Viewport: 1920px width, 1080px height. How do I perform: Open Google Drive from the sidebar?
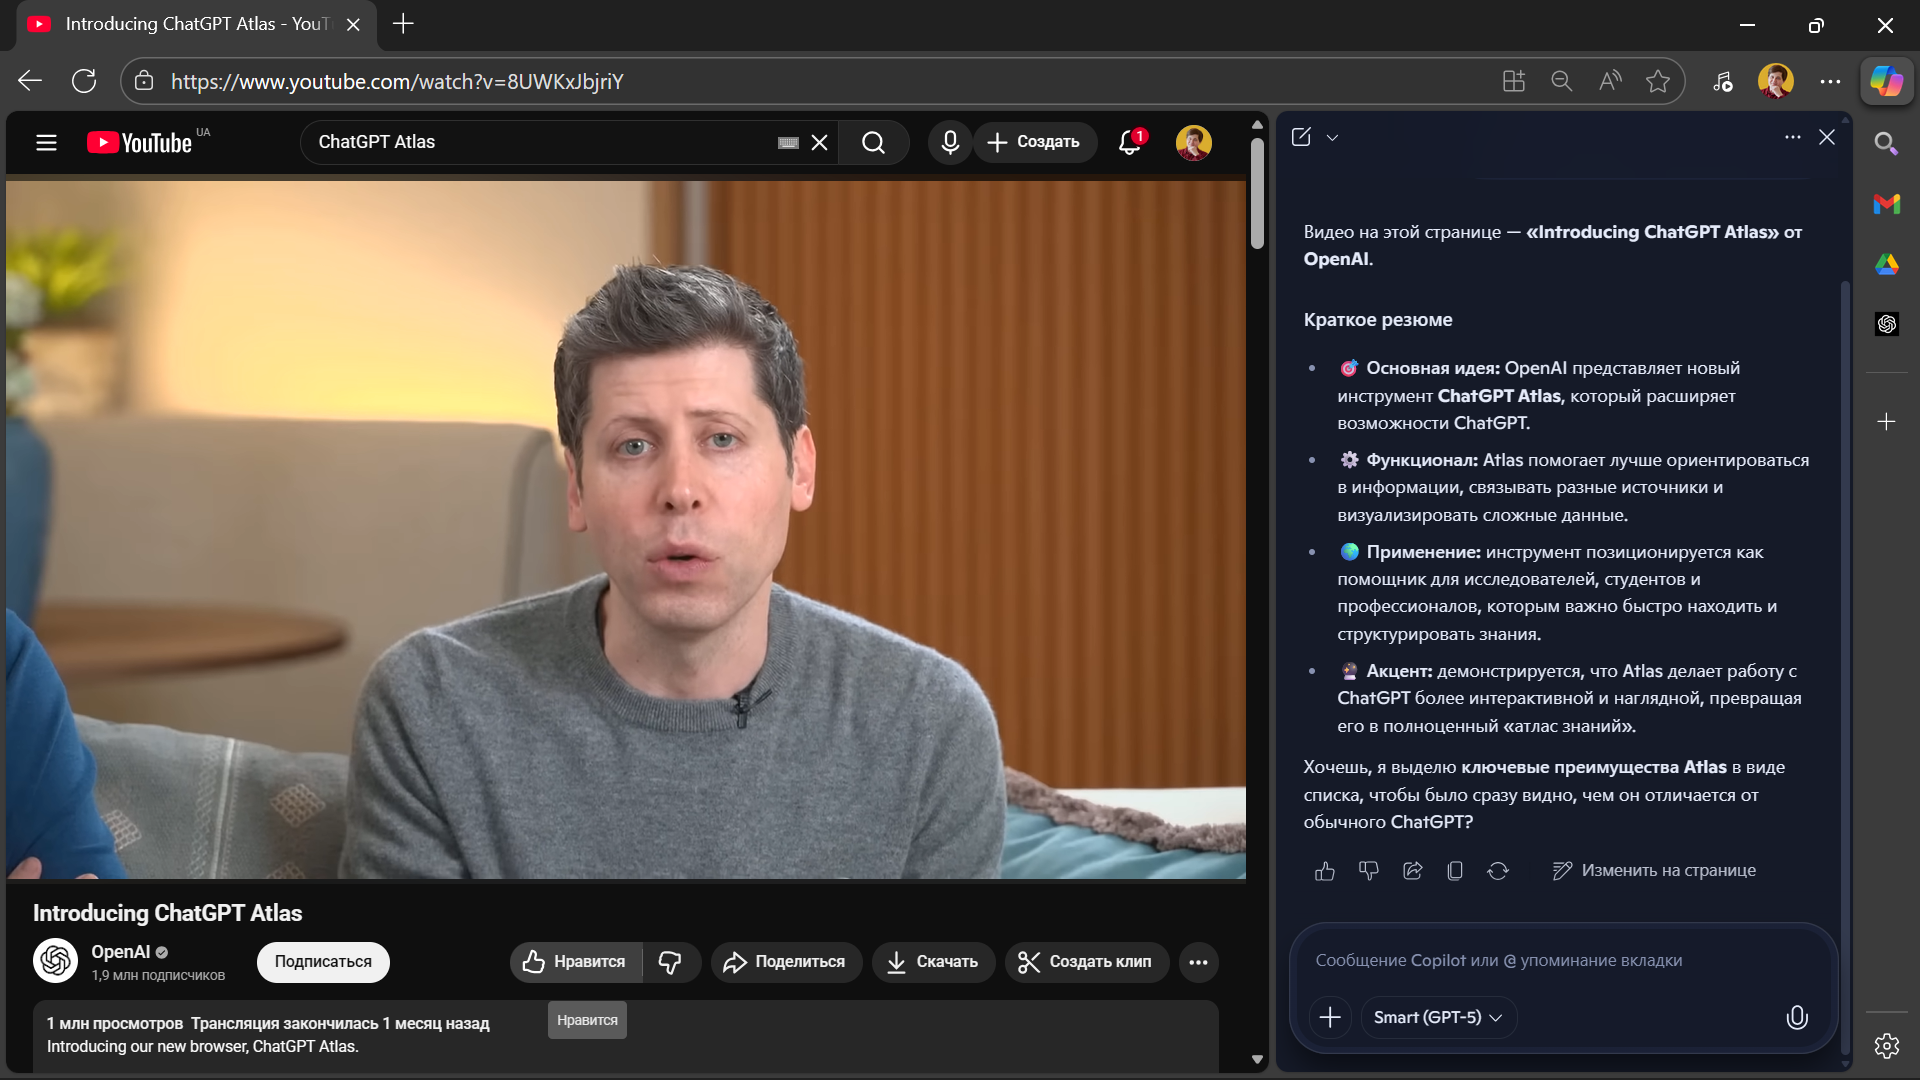(x=1886, y=264)
